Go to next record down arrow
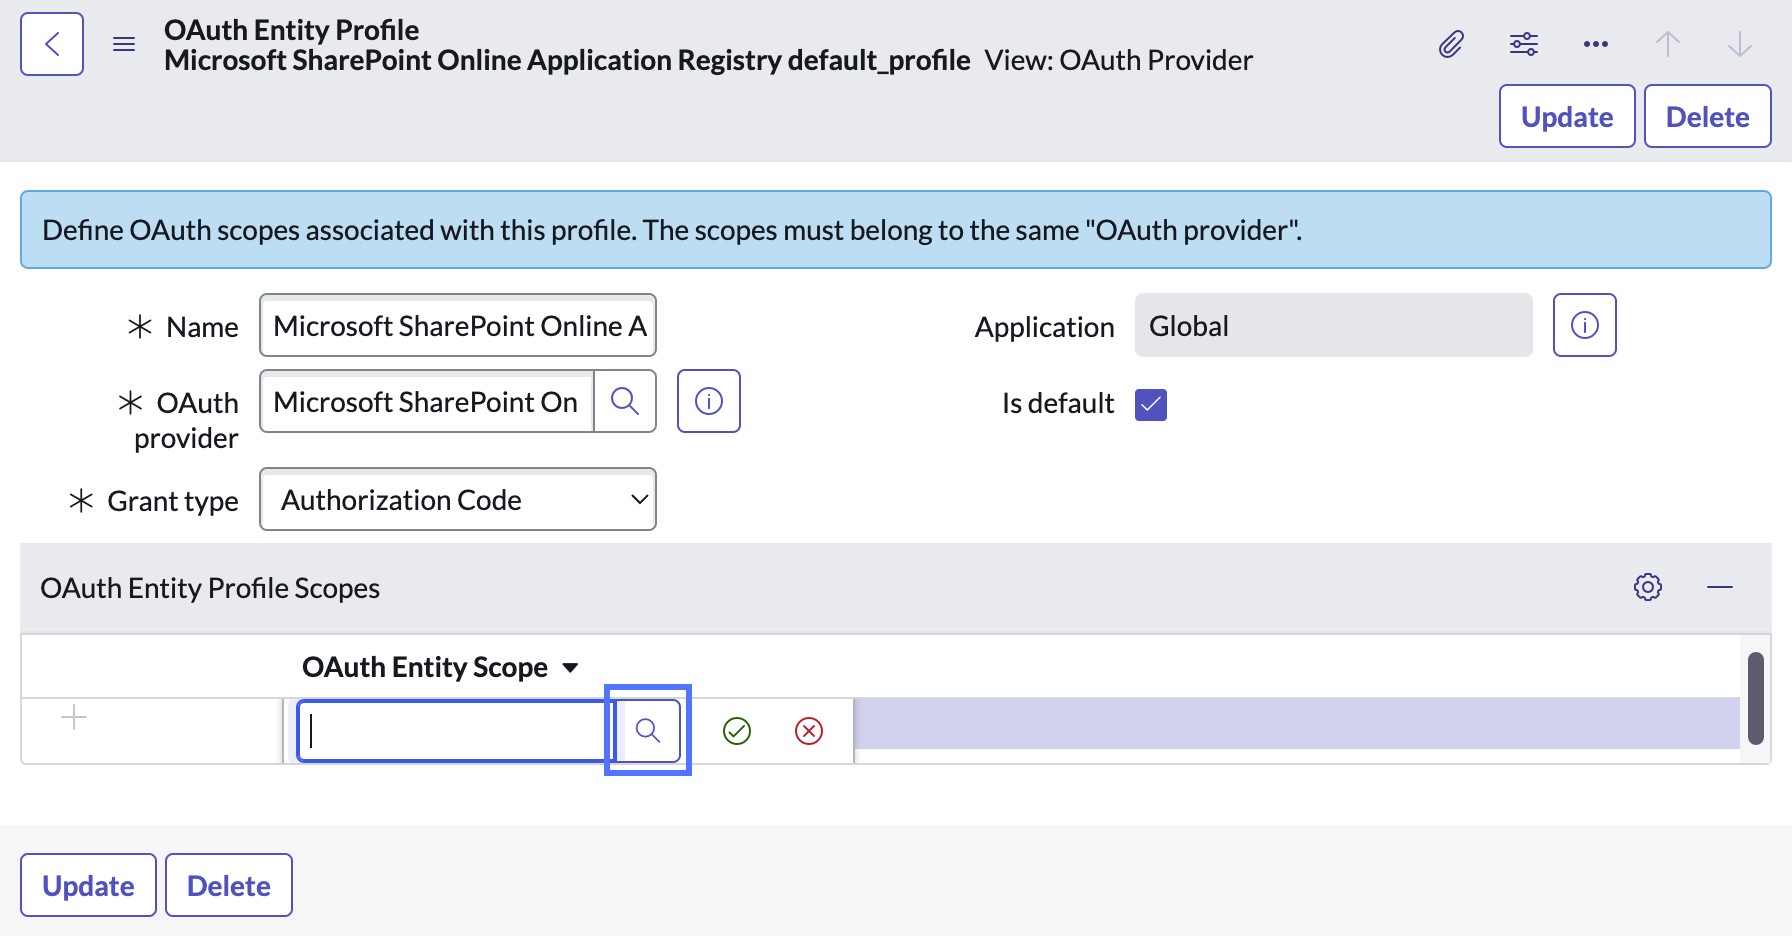Image resolution: width=1792 pixels, height=936 pixels. [1740, 44]
